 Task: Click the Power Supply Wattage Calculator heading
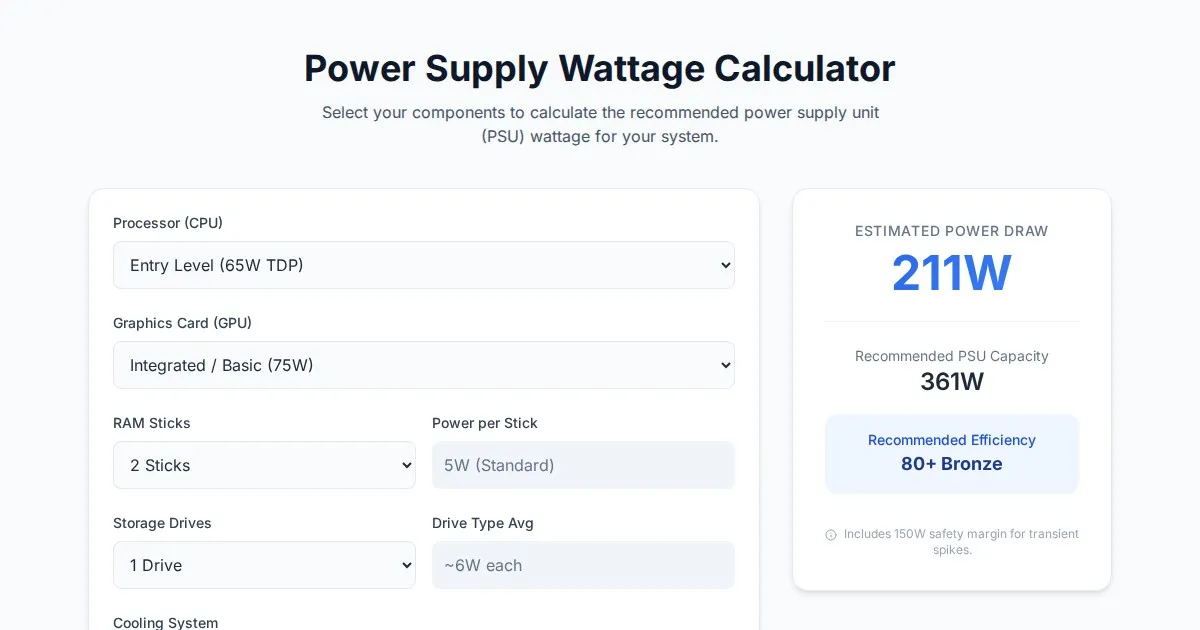(599, 69)
